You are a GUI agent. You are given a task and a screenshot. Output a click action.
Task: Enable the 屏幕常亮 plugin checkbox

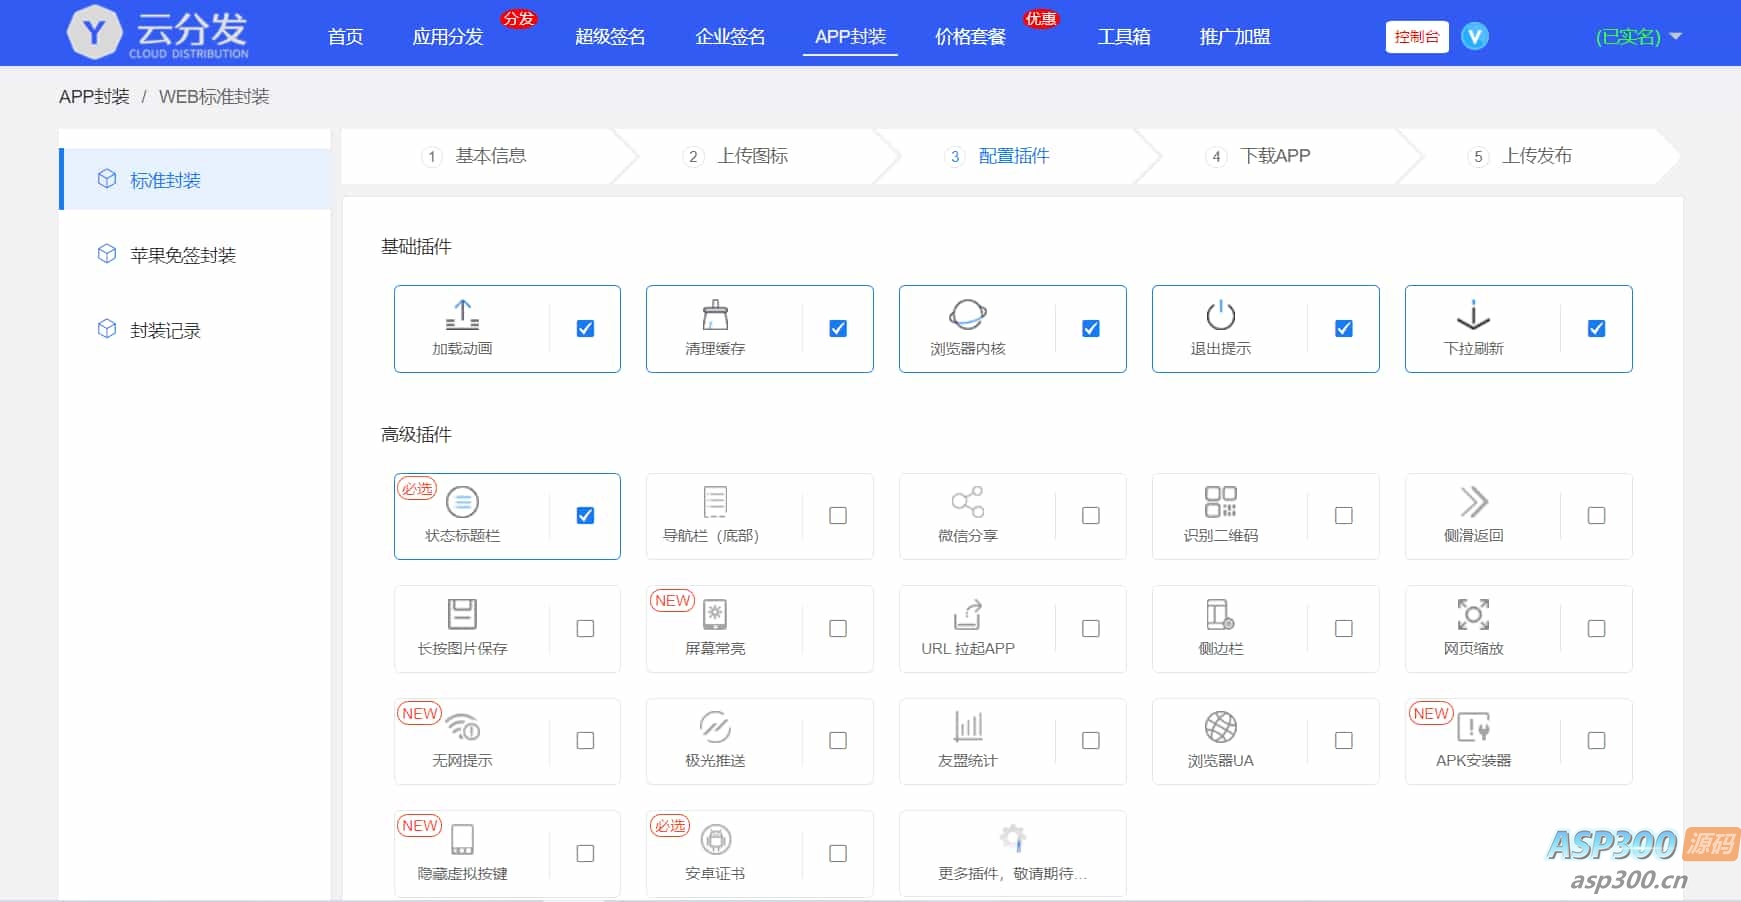(x=838, y=629)
